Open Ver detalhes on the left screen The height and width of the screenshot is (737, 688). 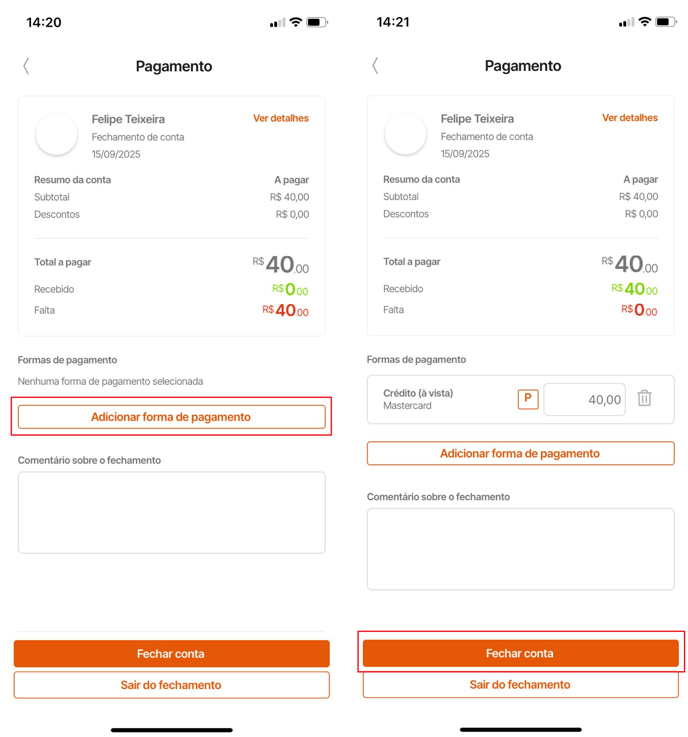(x=281, y=118)
